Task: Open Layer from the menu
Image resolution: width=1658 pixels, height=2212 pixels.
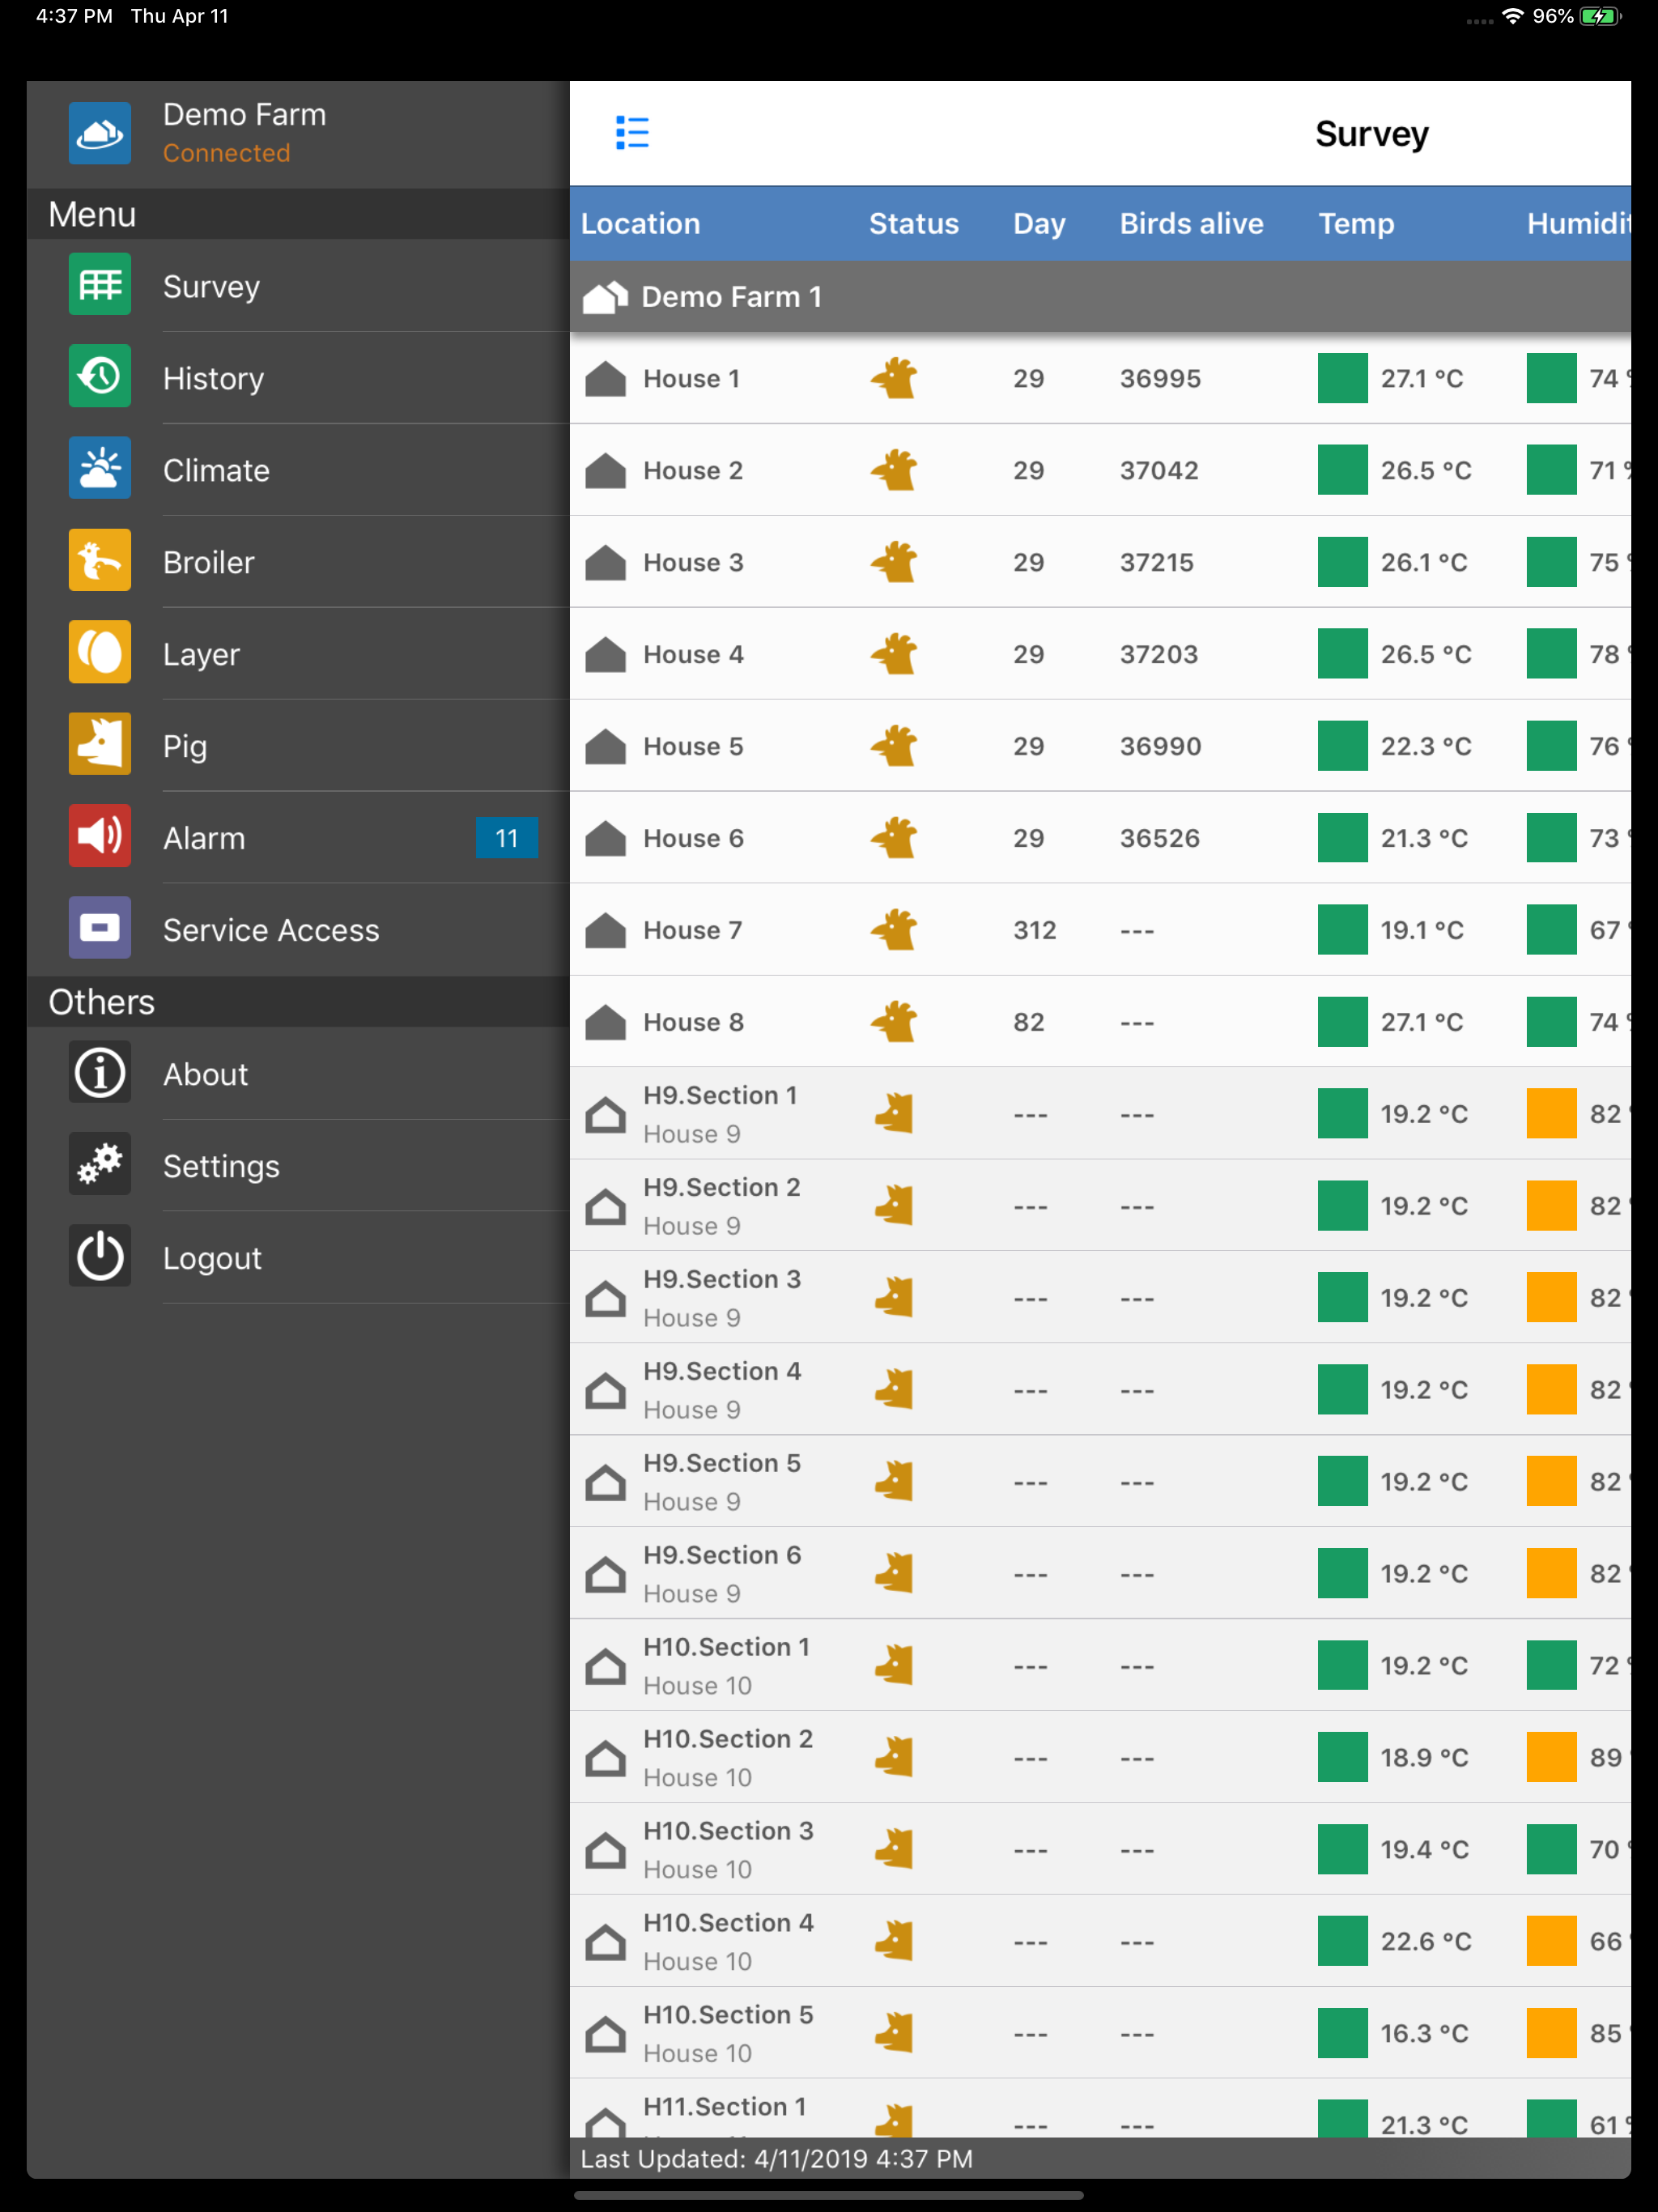Action: coord(298,654)
